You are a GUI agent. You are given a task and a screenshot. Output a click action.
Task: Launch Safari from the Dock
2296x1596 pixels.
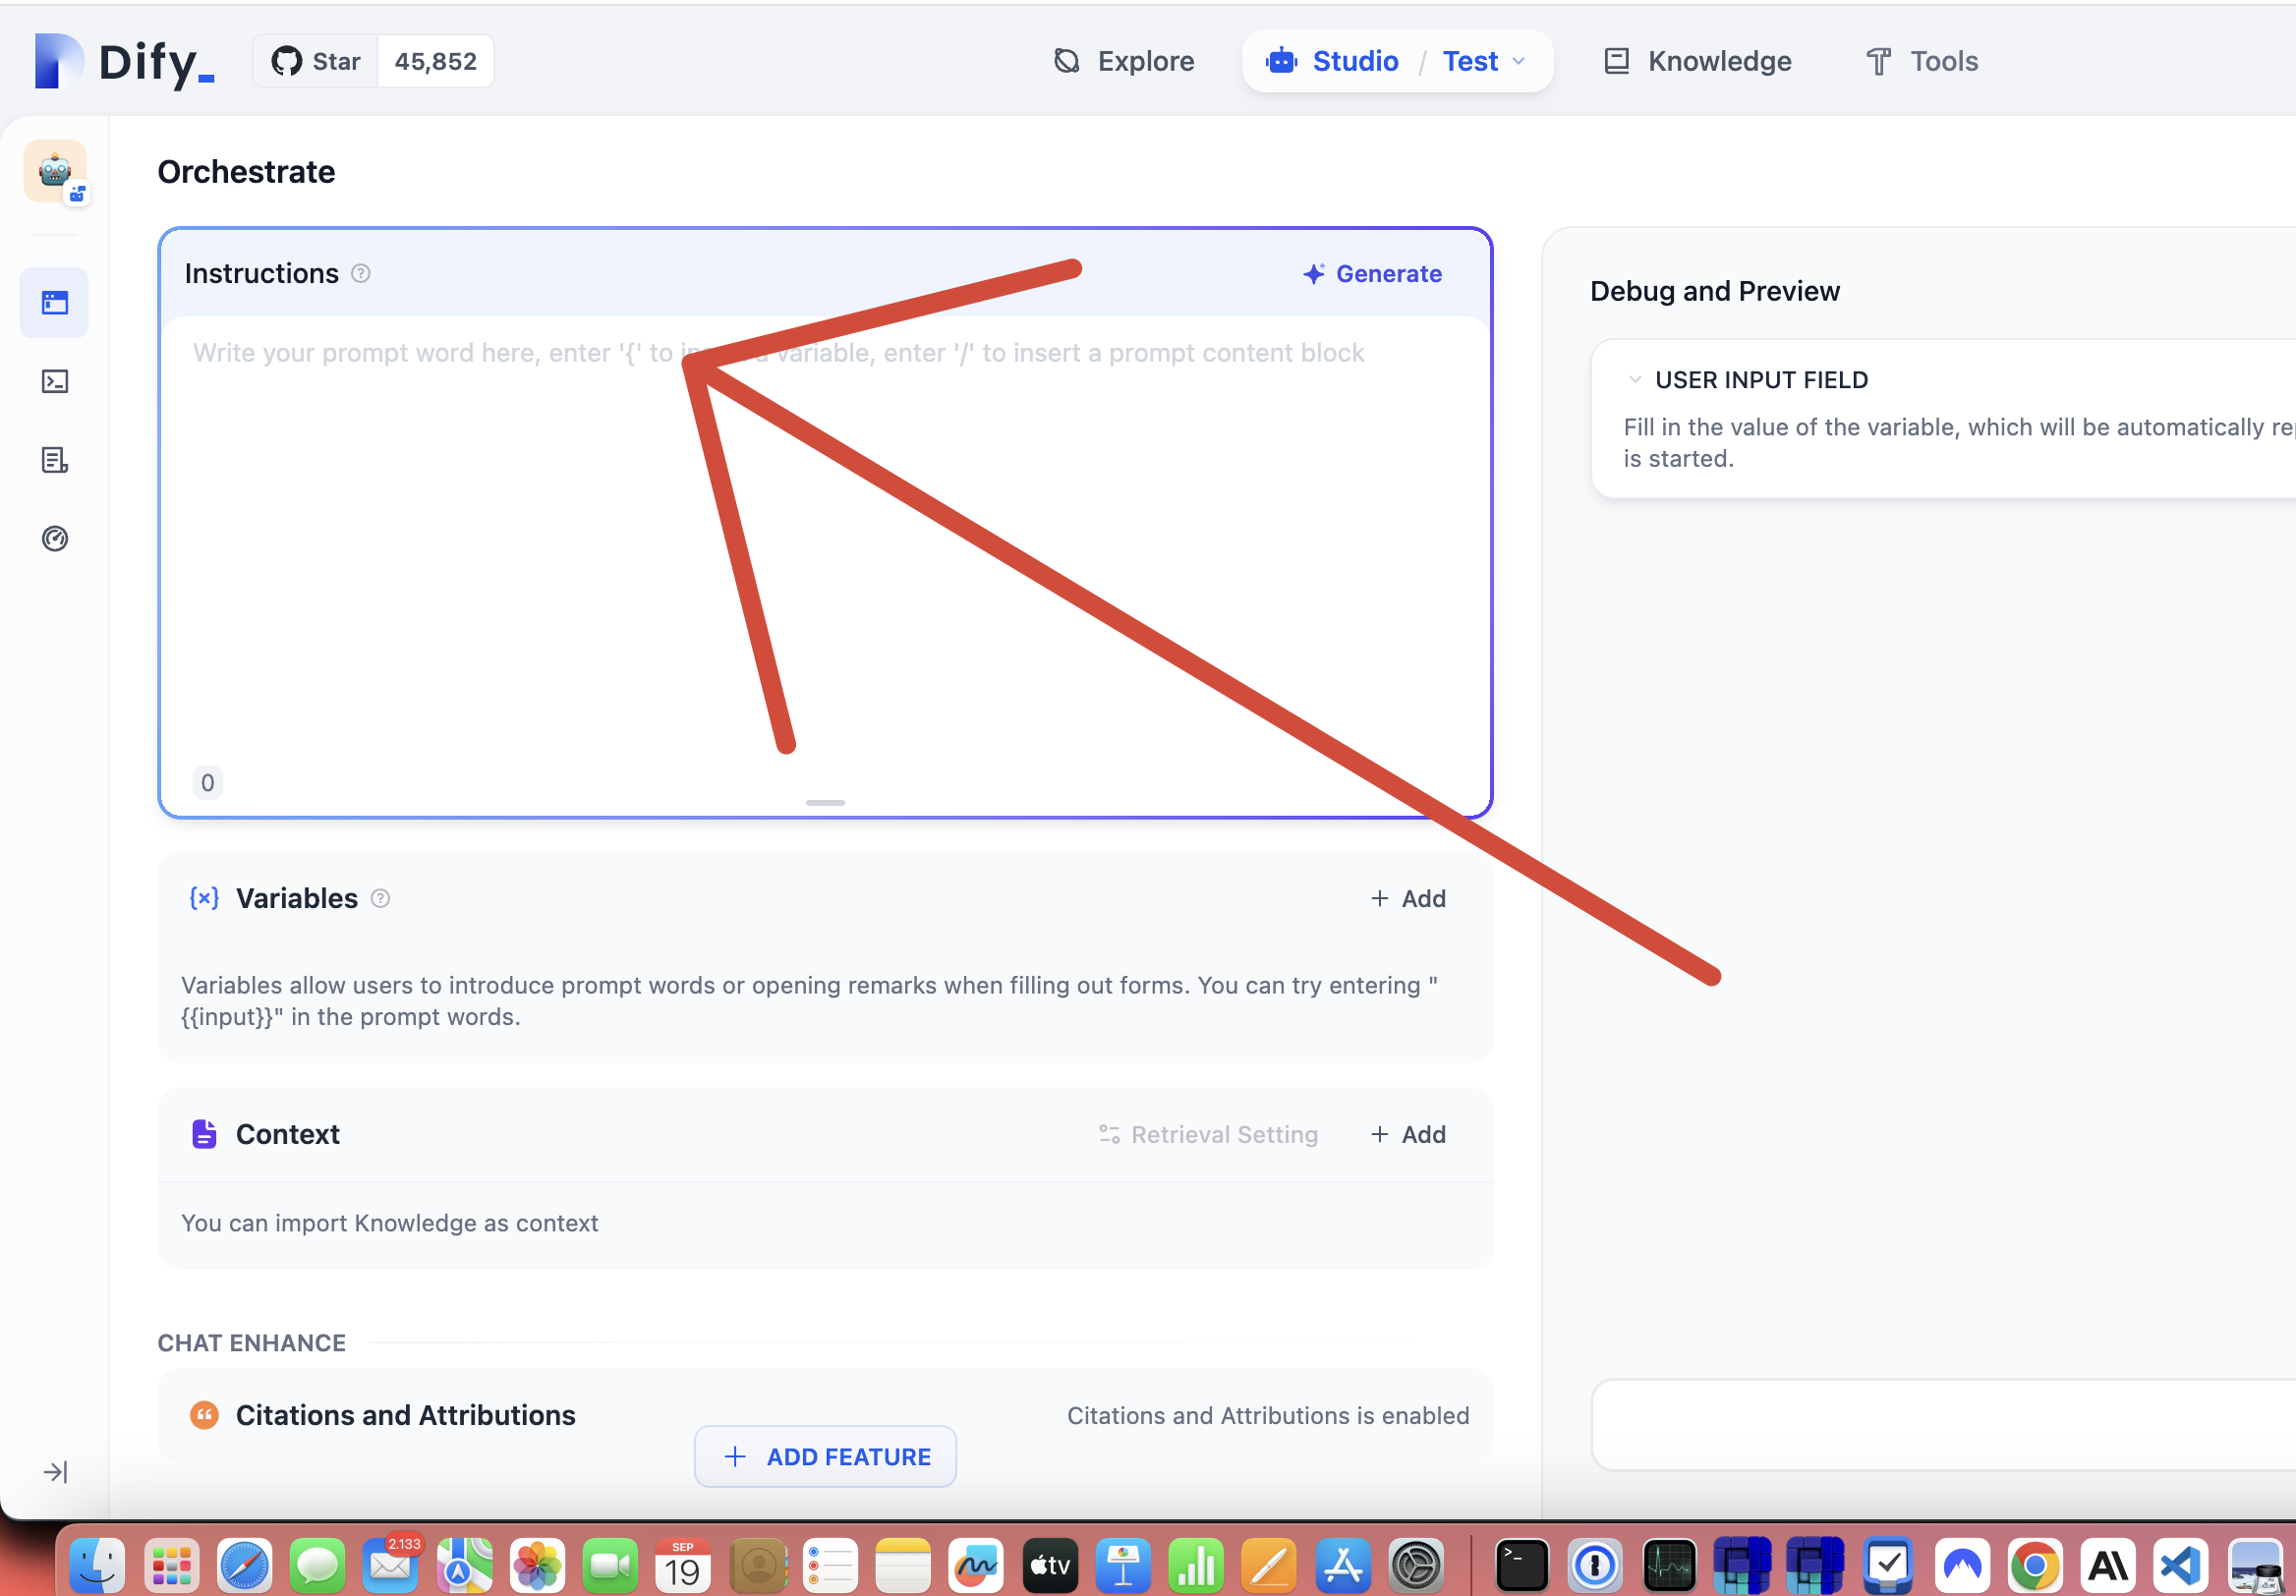244,1565
